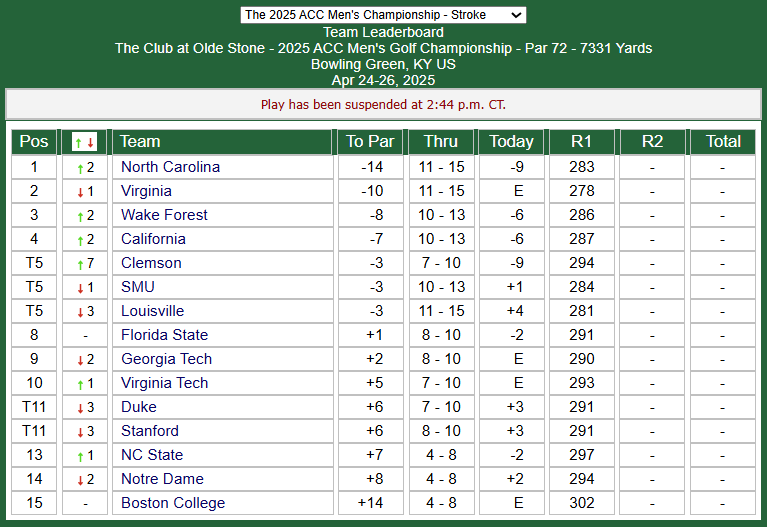Screen dimensions: 767x528
Task: Open the Clemson team link
Action: tap(151, 263)
